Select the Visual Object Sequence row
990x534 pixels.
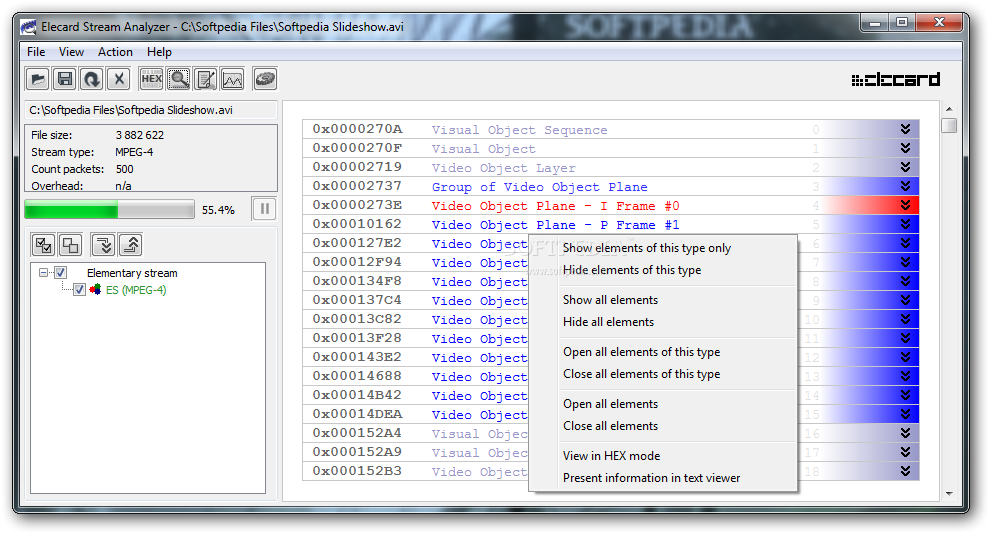[611, 129]
